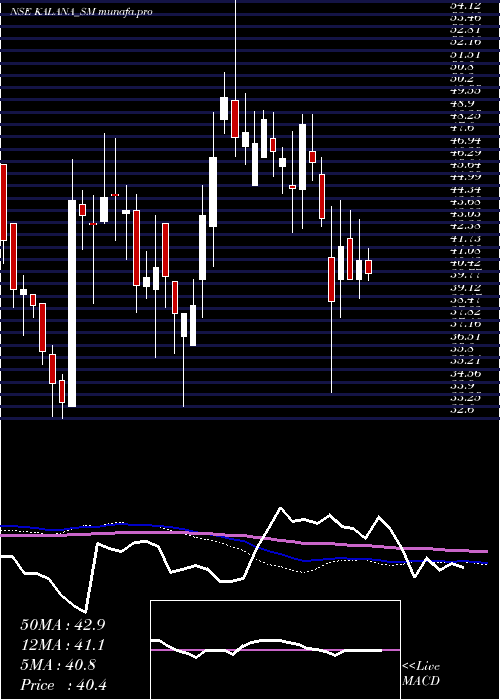Click the 48.9 price axis label
Viewport: 500px width, 700px height.
(464, 103)
